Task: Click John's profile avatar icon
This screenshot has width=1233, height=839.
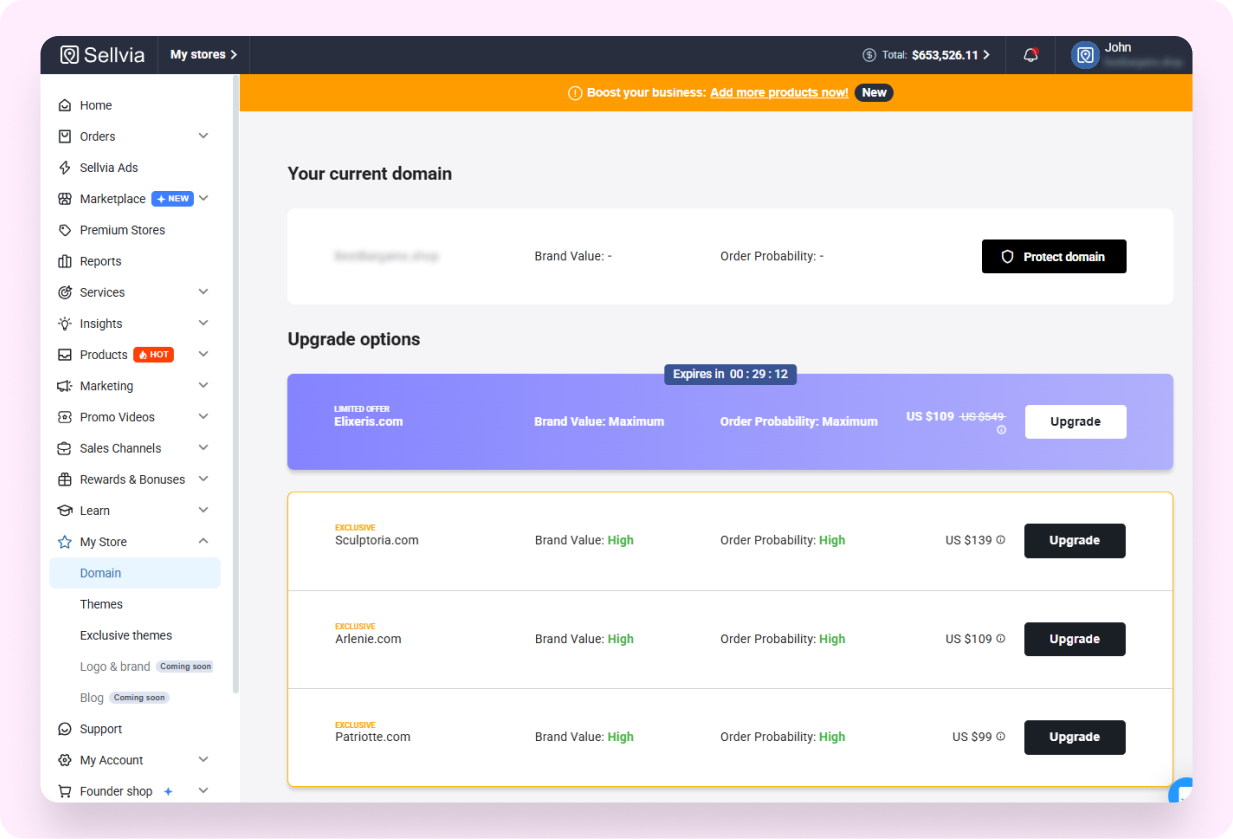Action: pos(1085,55)
